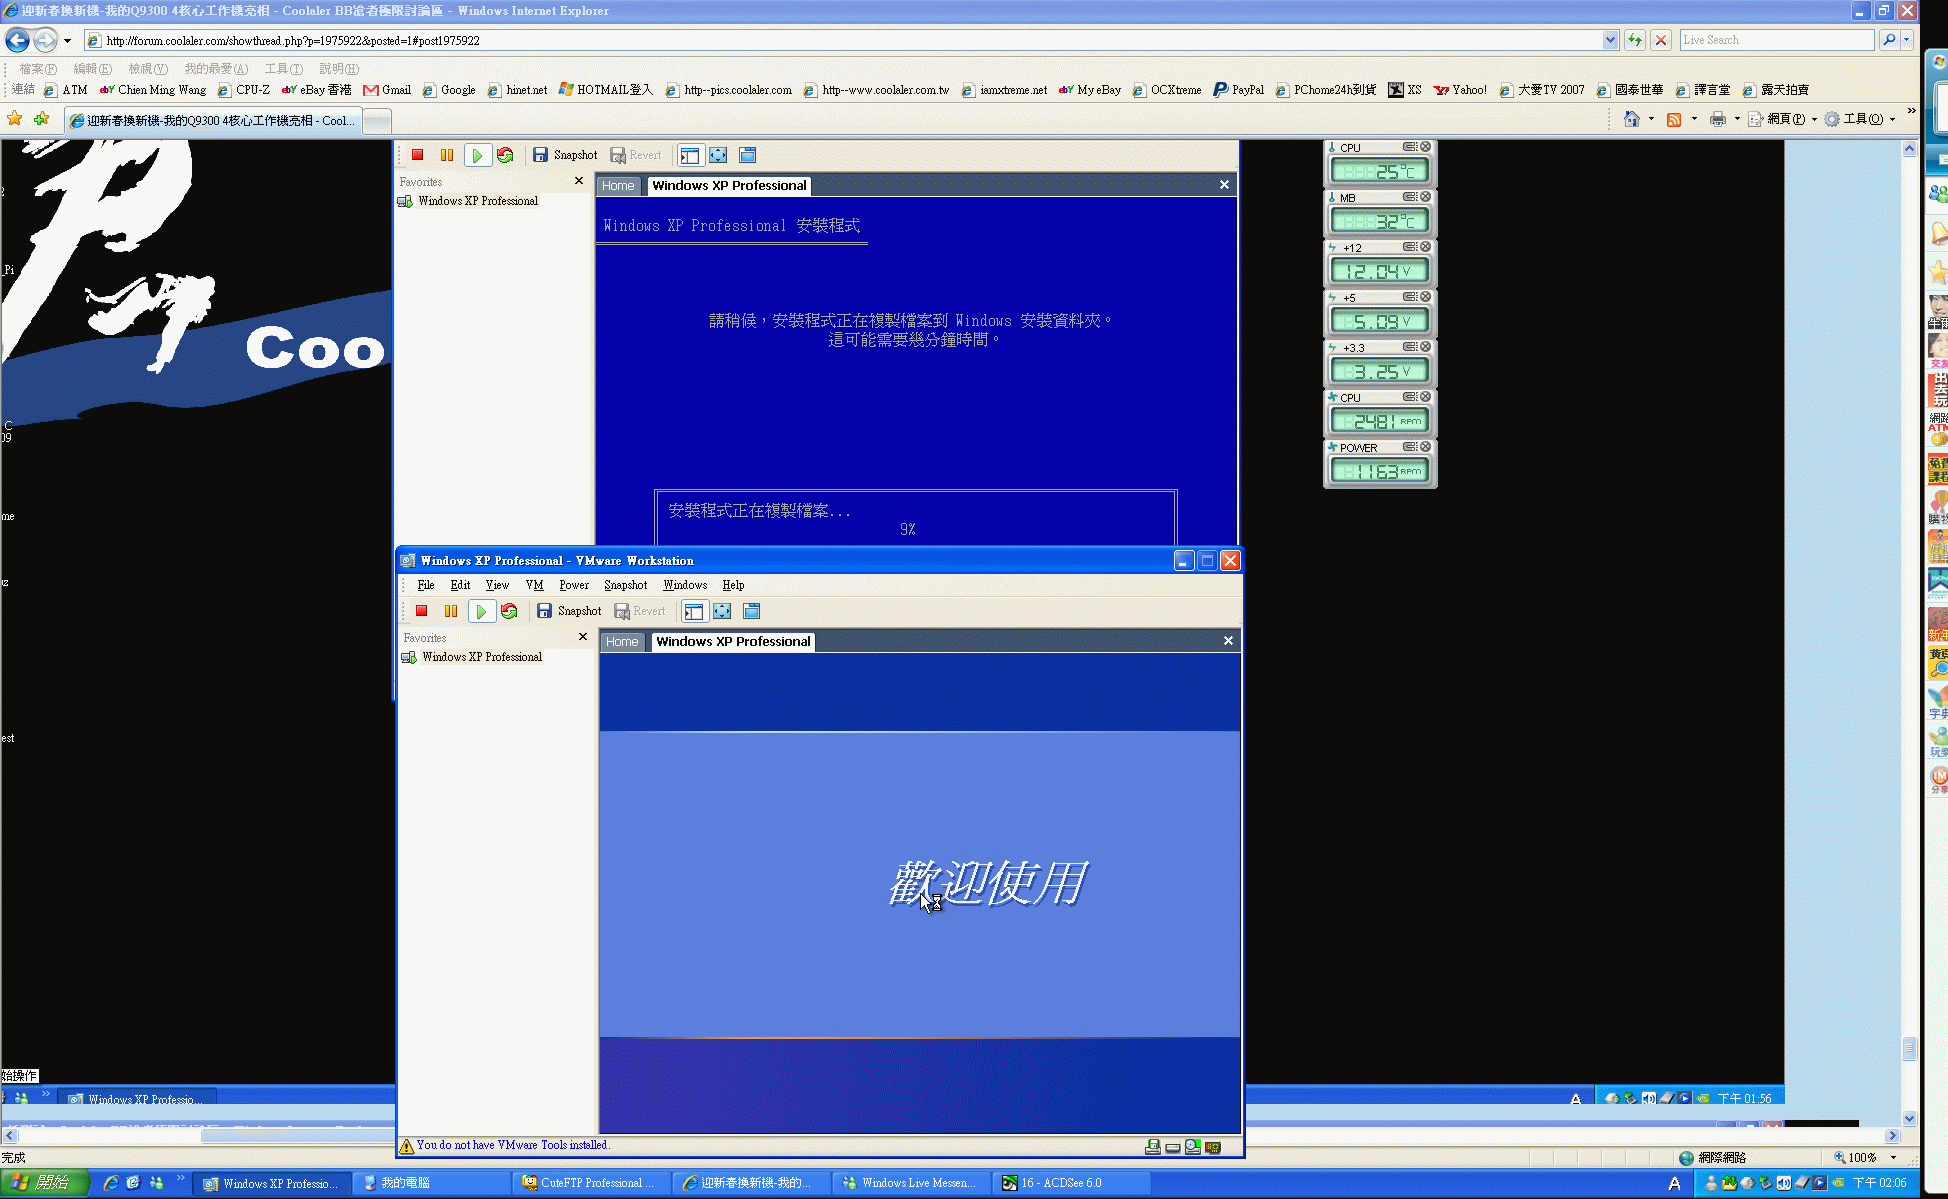Expand the address bar history dropdown

click(x=1610, y=41)
